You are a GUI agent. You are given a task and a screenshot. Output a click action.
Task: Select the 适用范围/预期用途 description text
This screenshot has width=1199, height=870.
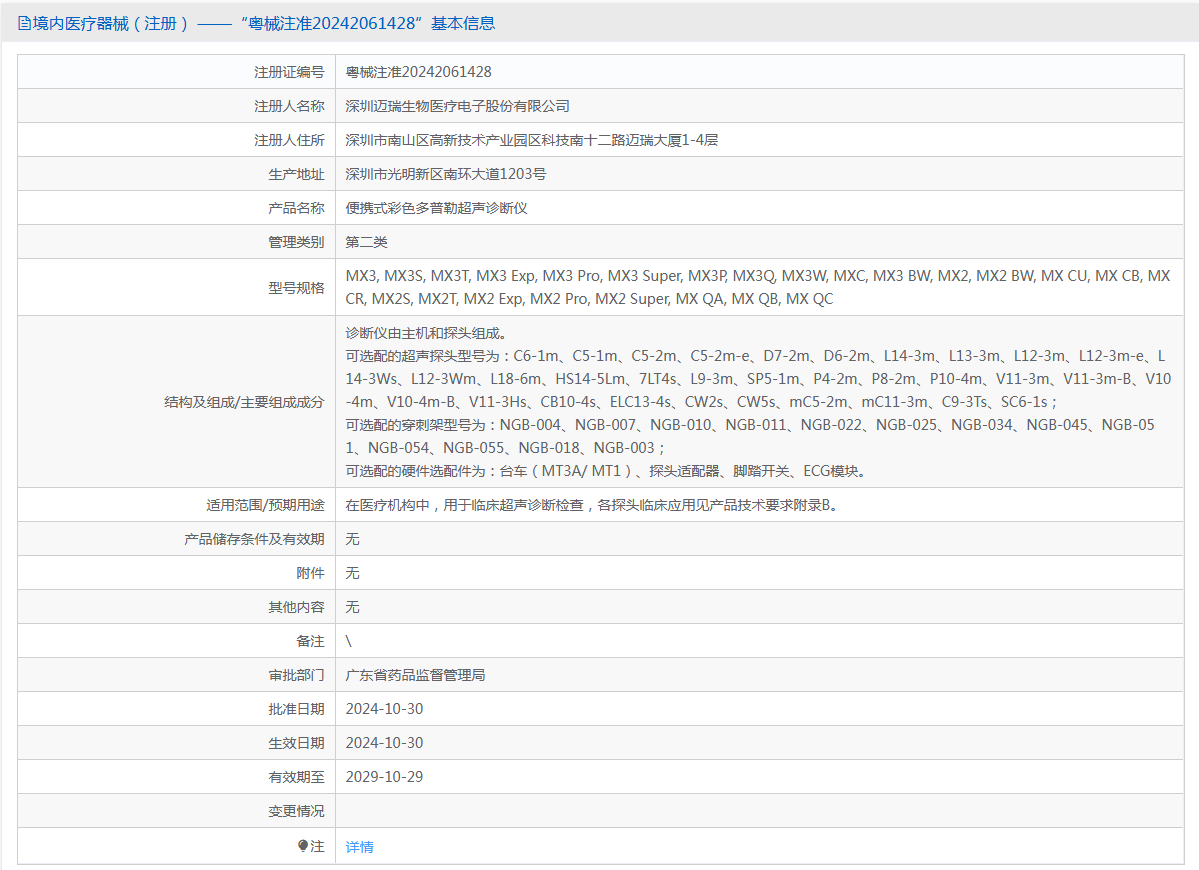point(591,505)
